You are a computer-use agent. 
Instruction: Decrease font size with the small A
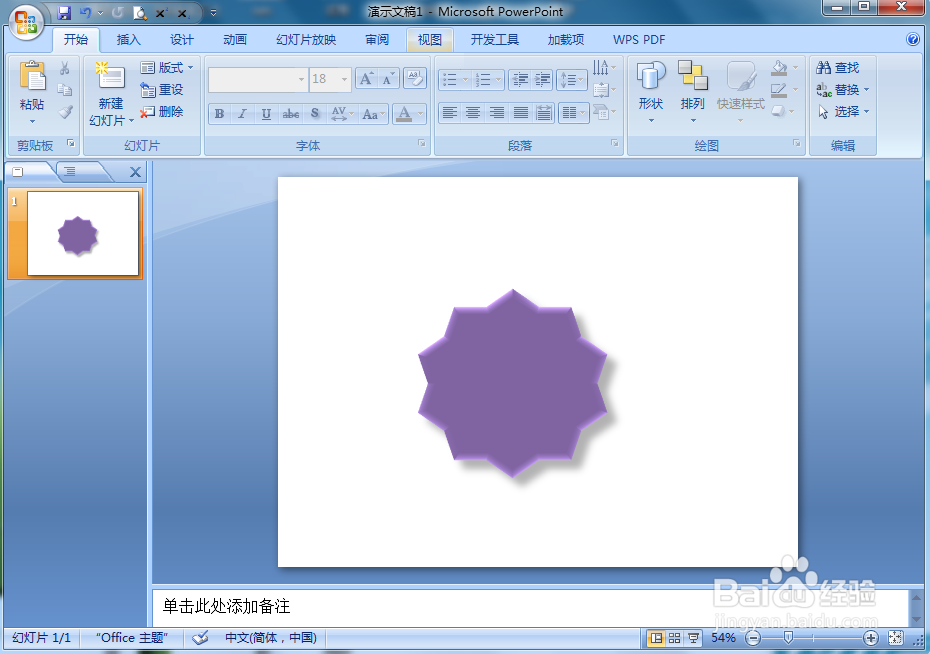tap(388, 79)
